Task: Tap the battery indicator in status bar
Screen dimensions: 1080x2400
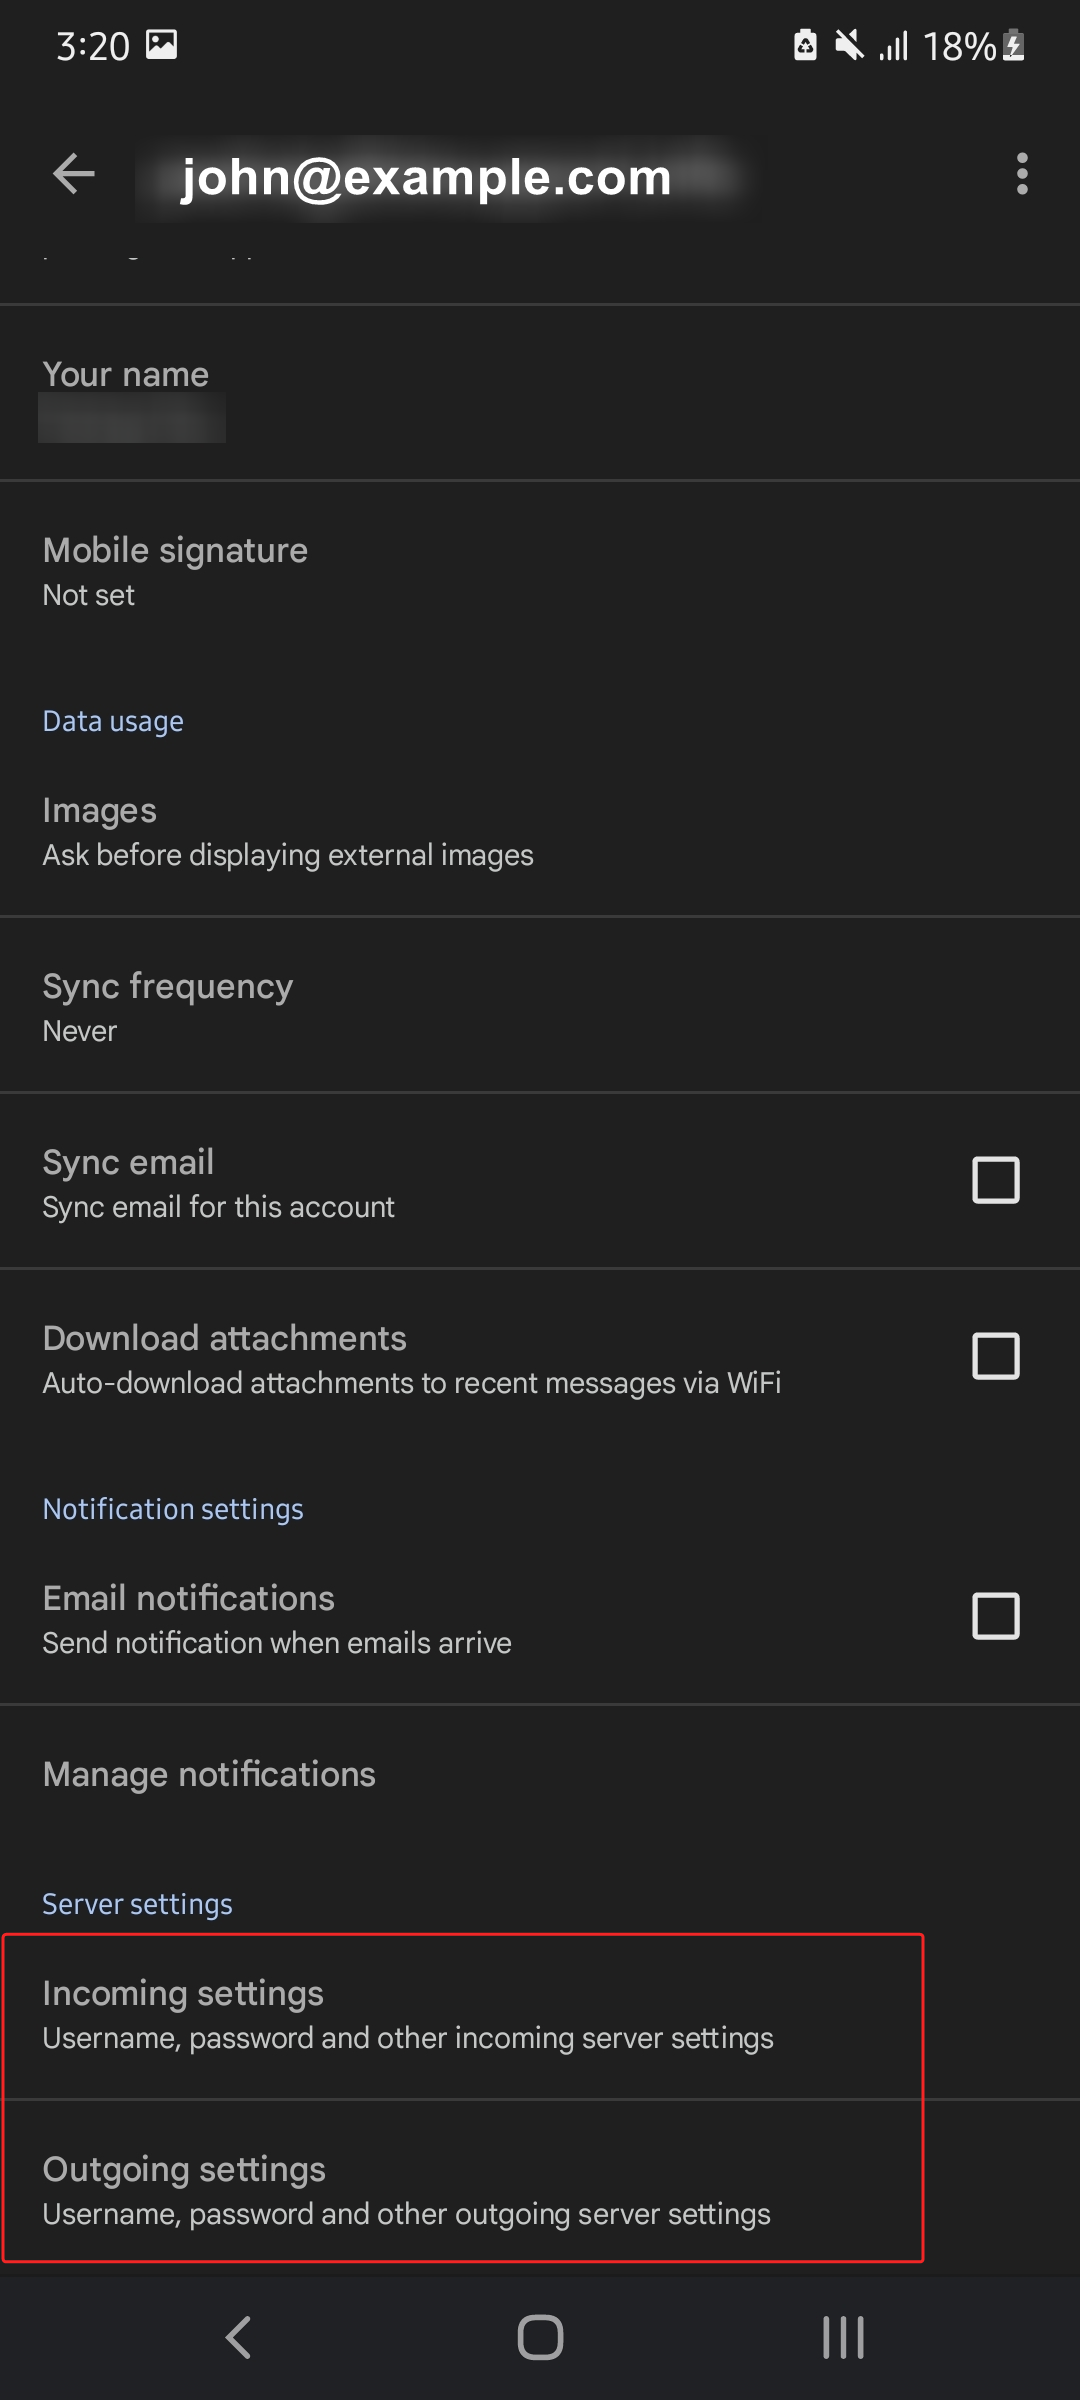Action: pos(1013,46)
